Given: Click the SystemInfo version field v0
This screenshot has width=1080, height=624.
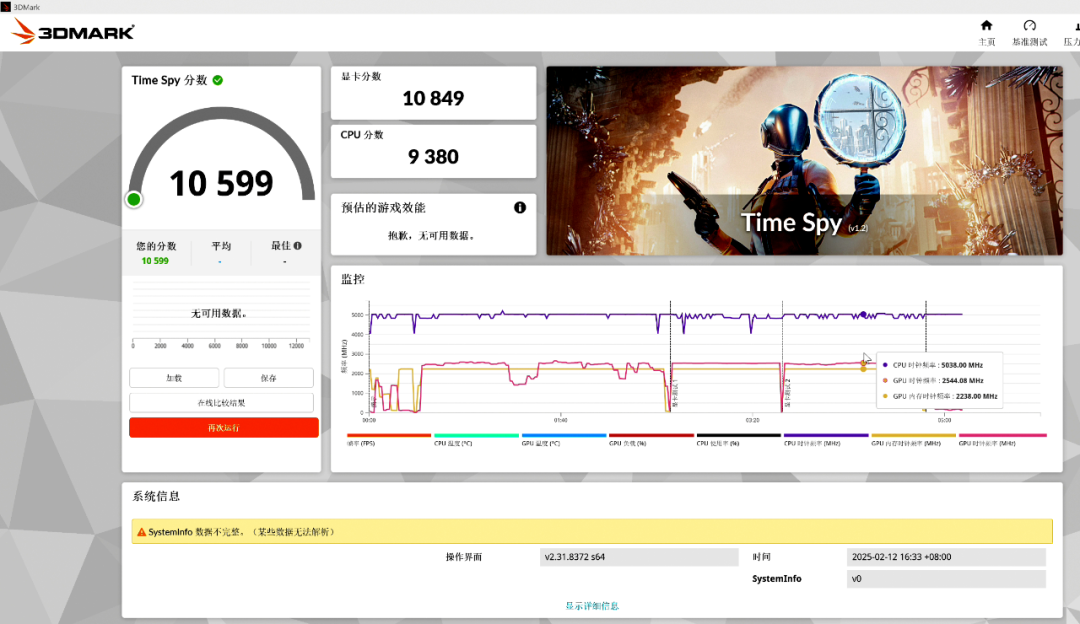Looking at the screenshot, I should pyautogui.click(x=946, y=579).
